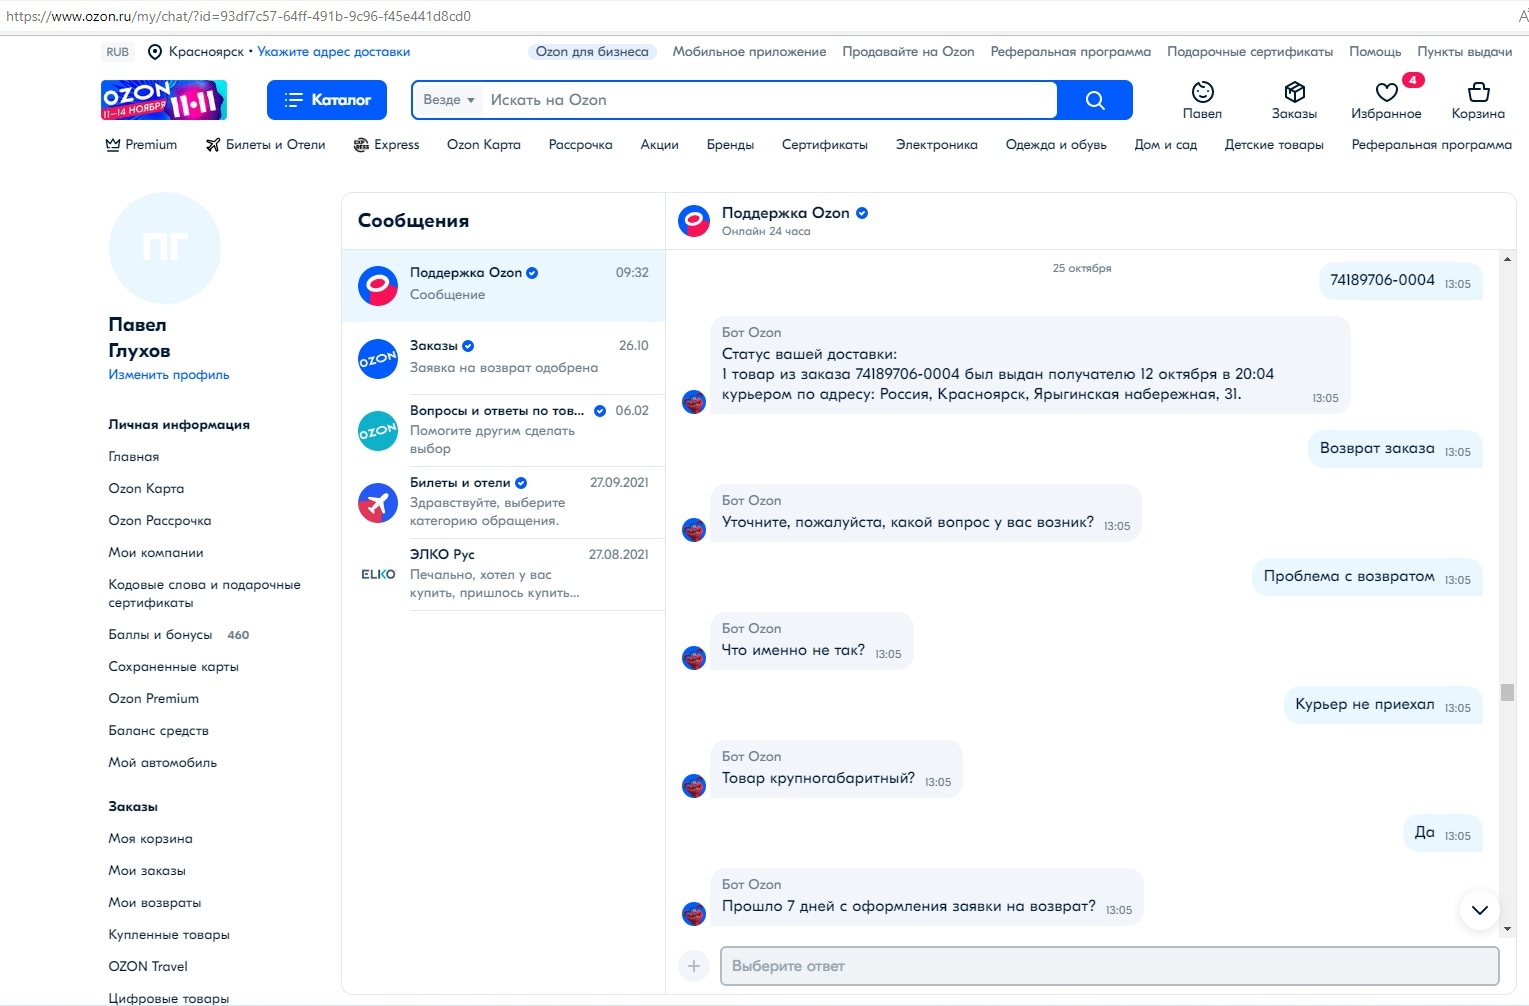Screen dimensions: 1529x1006
Task: Open Сохраненные карты in sidebar
Action: click(173, 667)
